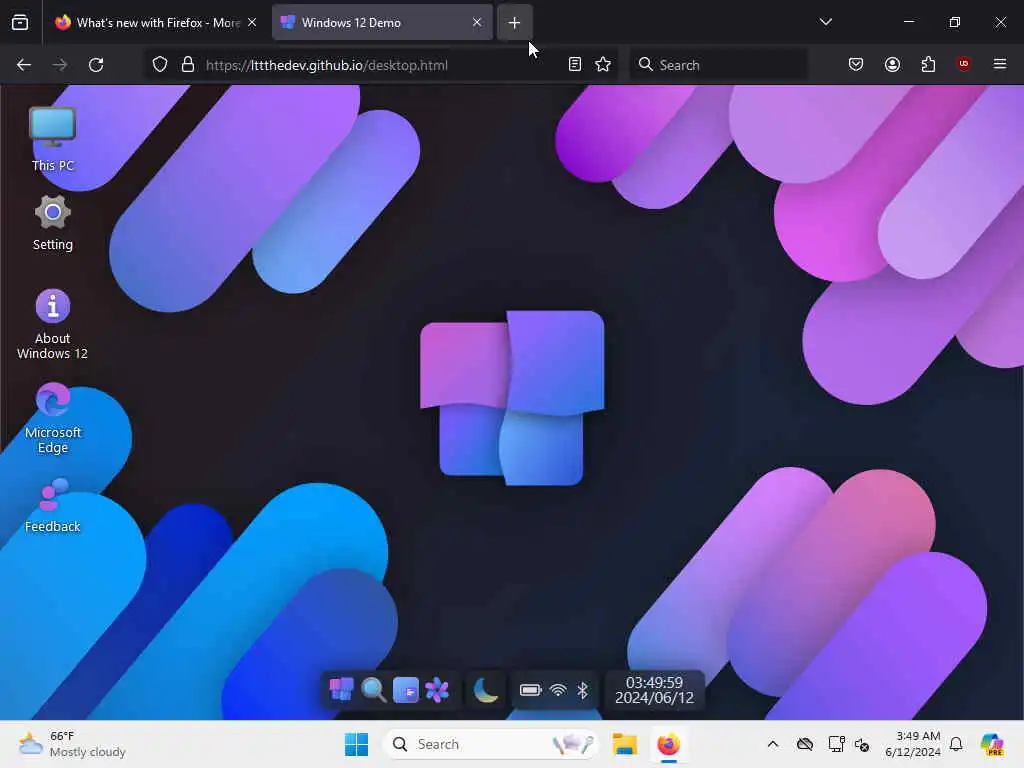1024x768 pixels.
Task: Click the site security padlock icon
Action: click(x=188, y=65)
